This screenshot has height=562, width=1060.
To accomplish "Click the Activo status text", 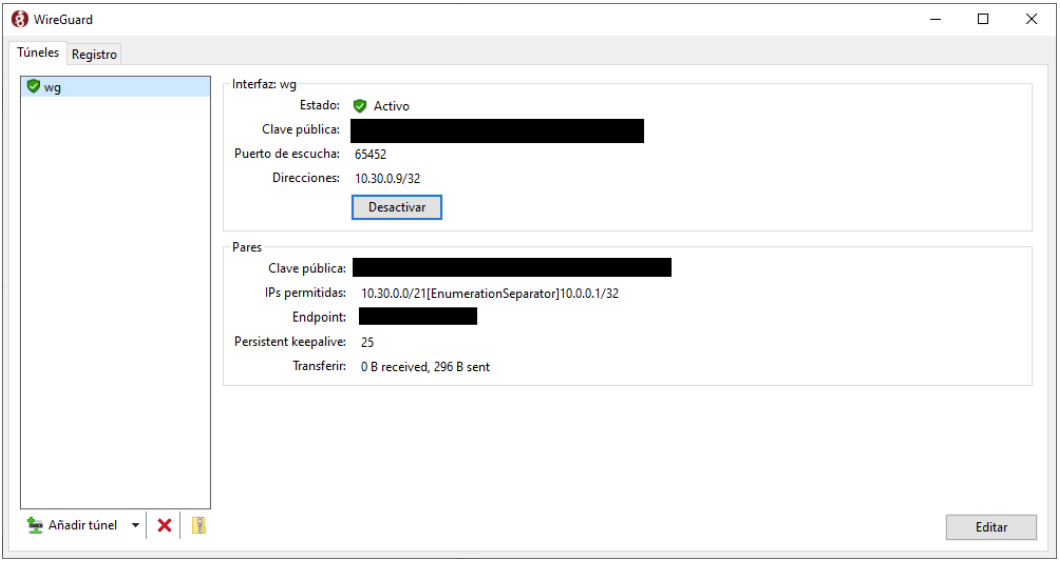I will pos(391,106).
